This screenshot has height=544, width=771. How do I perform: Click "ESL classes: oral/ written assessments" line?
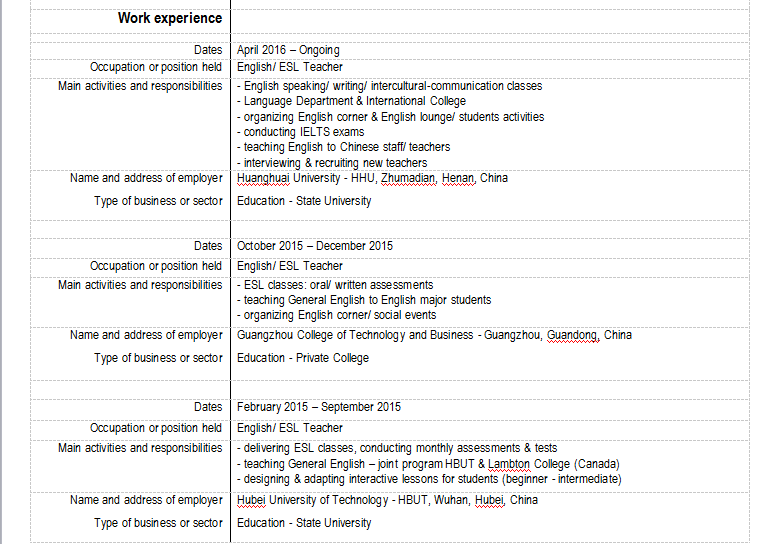335,285
